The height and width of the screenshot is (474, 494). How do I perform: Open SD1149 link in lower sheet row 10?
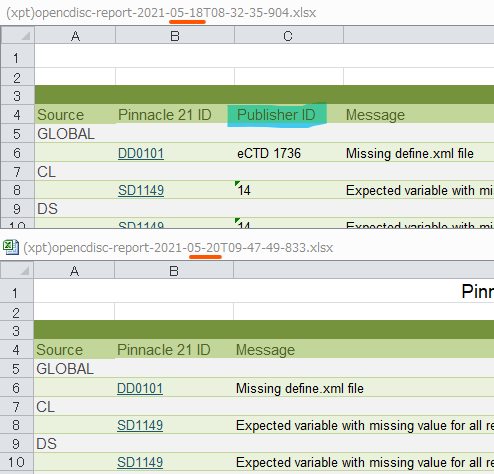point(140,462)
